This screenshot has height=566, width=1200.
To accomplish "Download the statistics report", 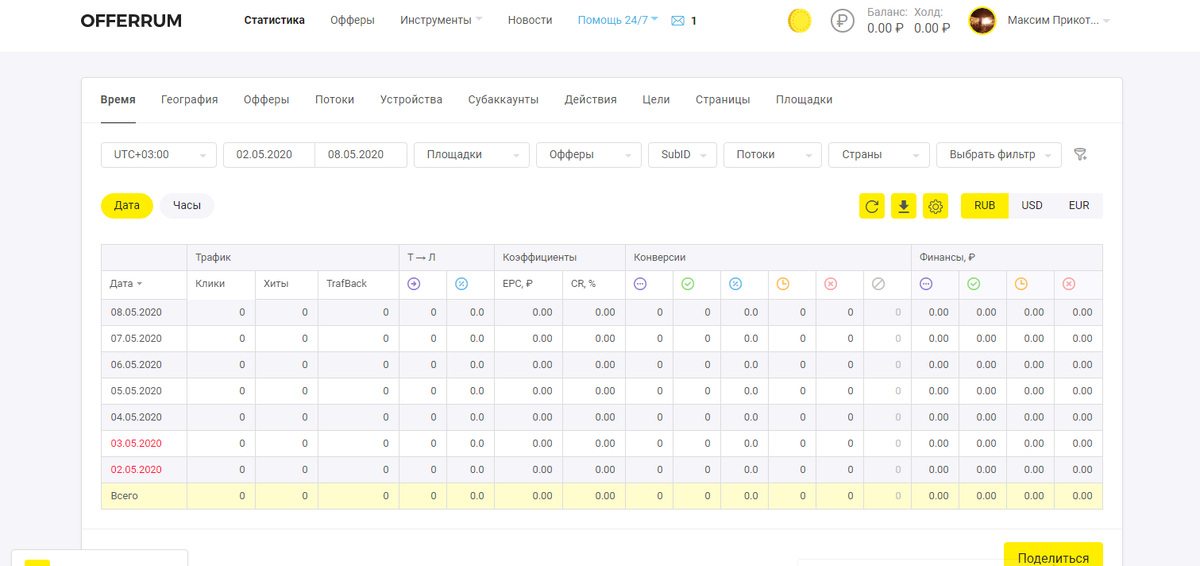I will click(x=904, y=206).
